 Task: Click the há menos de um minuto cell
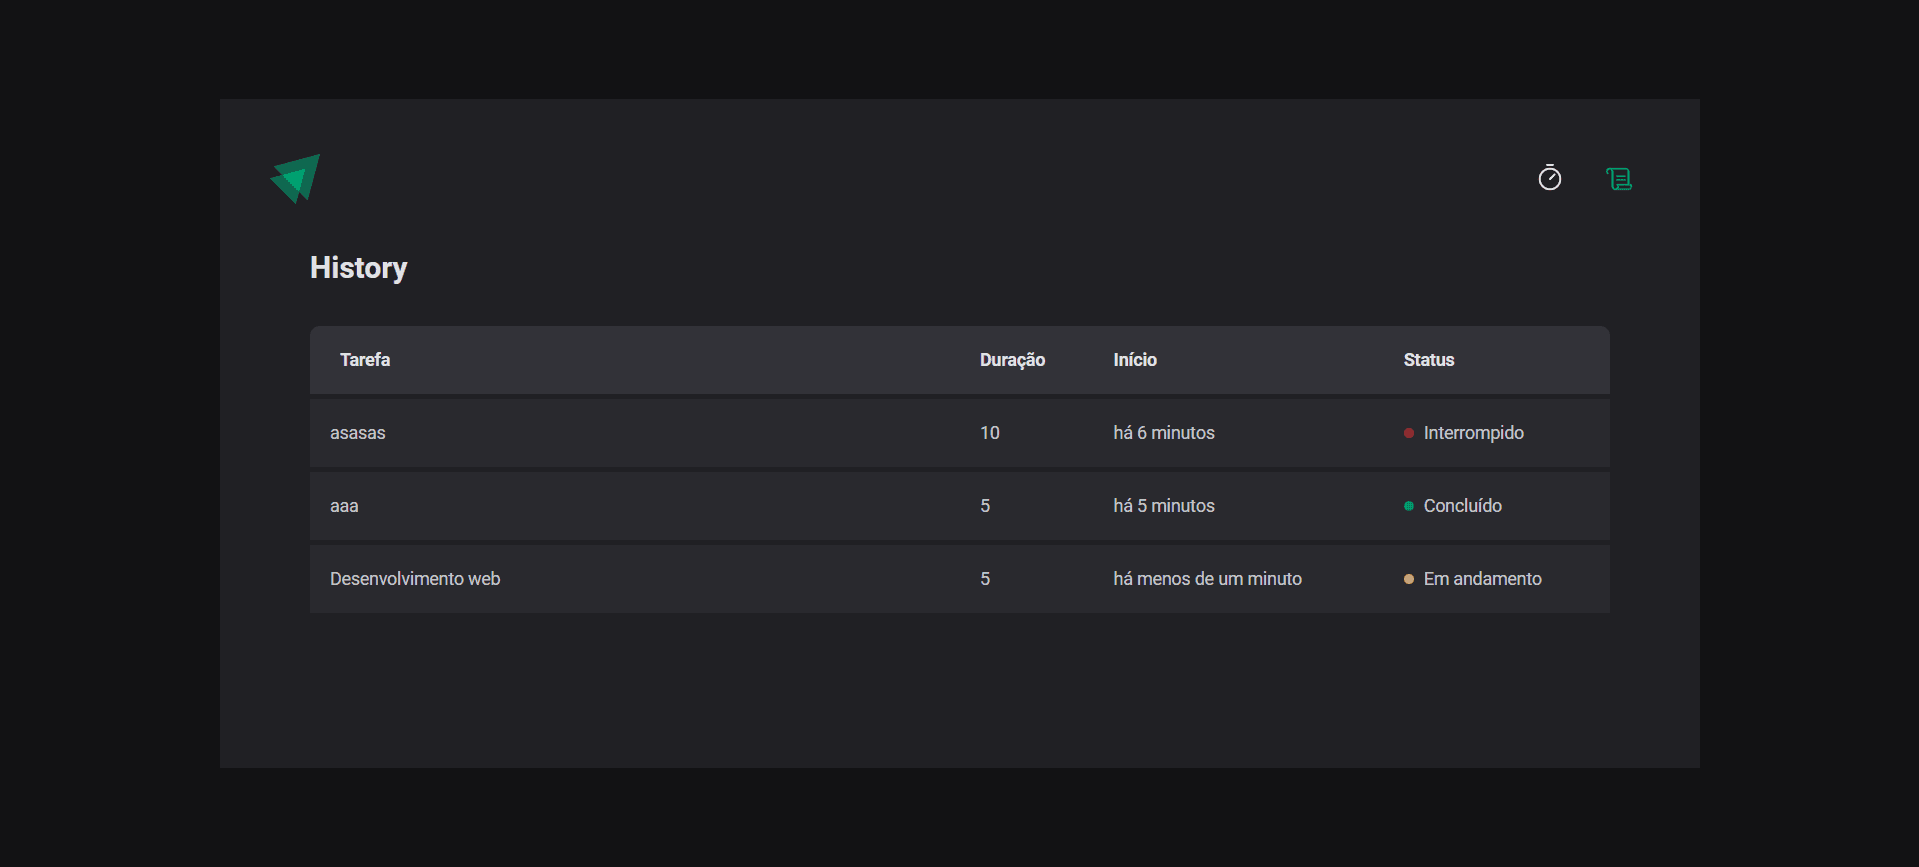[x=1207, y=579]
